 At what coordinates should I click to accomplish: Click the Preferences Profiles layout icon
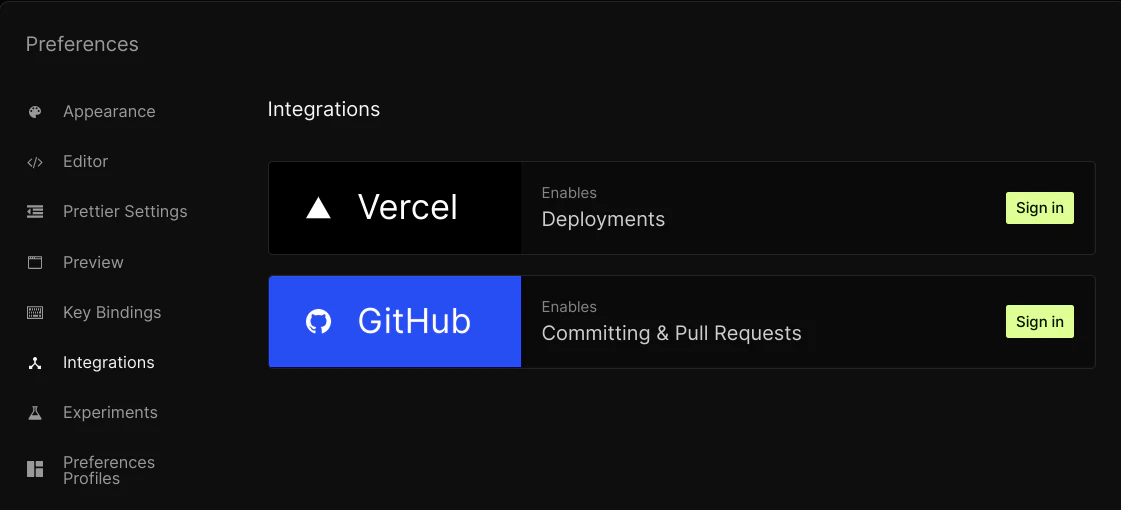tap(35, 470)
